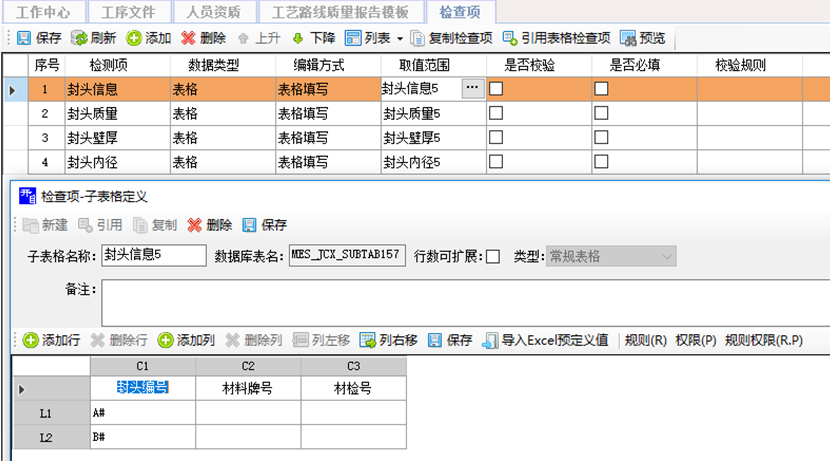
Task: Switch to the 工序文件 tab
Action: pyautogui.click(x=127, y=12)
